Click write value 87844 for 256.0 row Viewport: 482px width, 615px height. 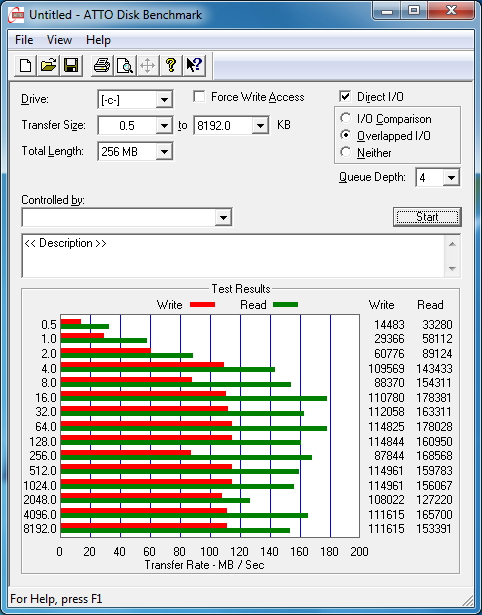coord(389,456)
